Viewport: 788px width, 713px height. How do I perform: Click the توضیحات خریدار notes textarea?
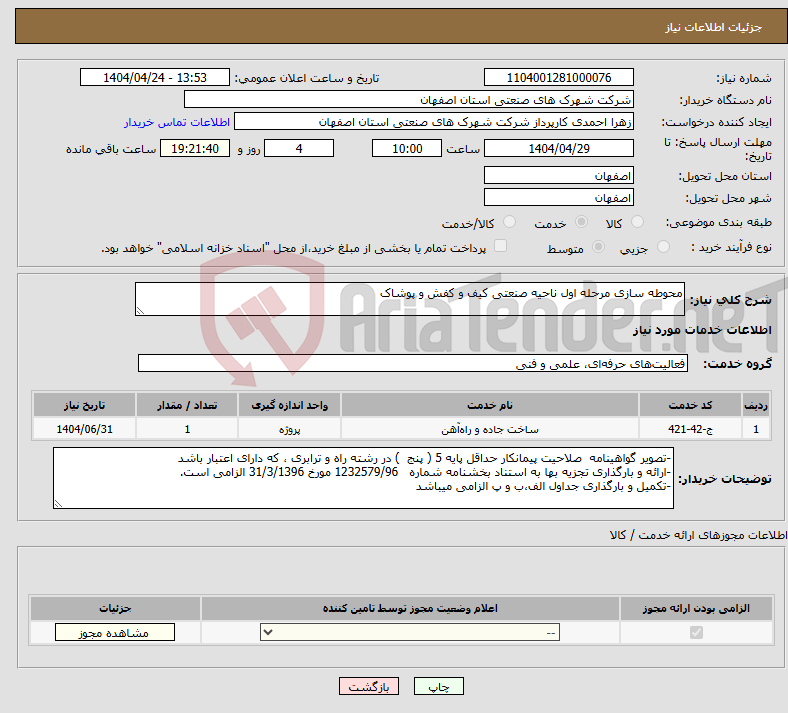pyautogui.click(x=363, y=478)
